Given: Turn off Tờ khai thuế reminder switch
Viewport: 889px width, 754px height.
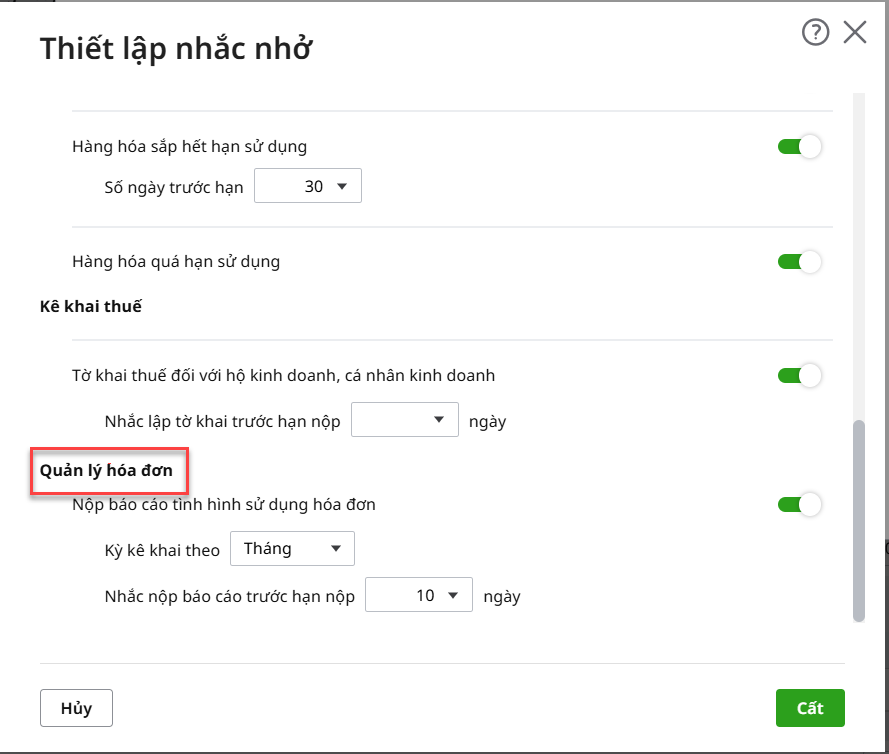Looking at the screenshot, I should (799, 376).
